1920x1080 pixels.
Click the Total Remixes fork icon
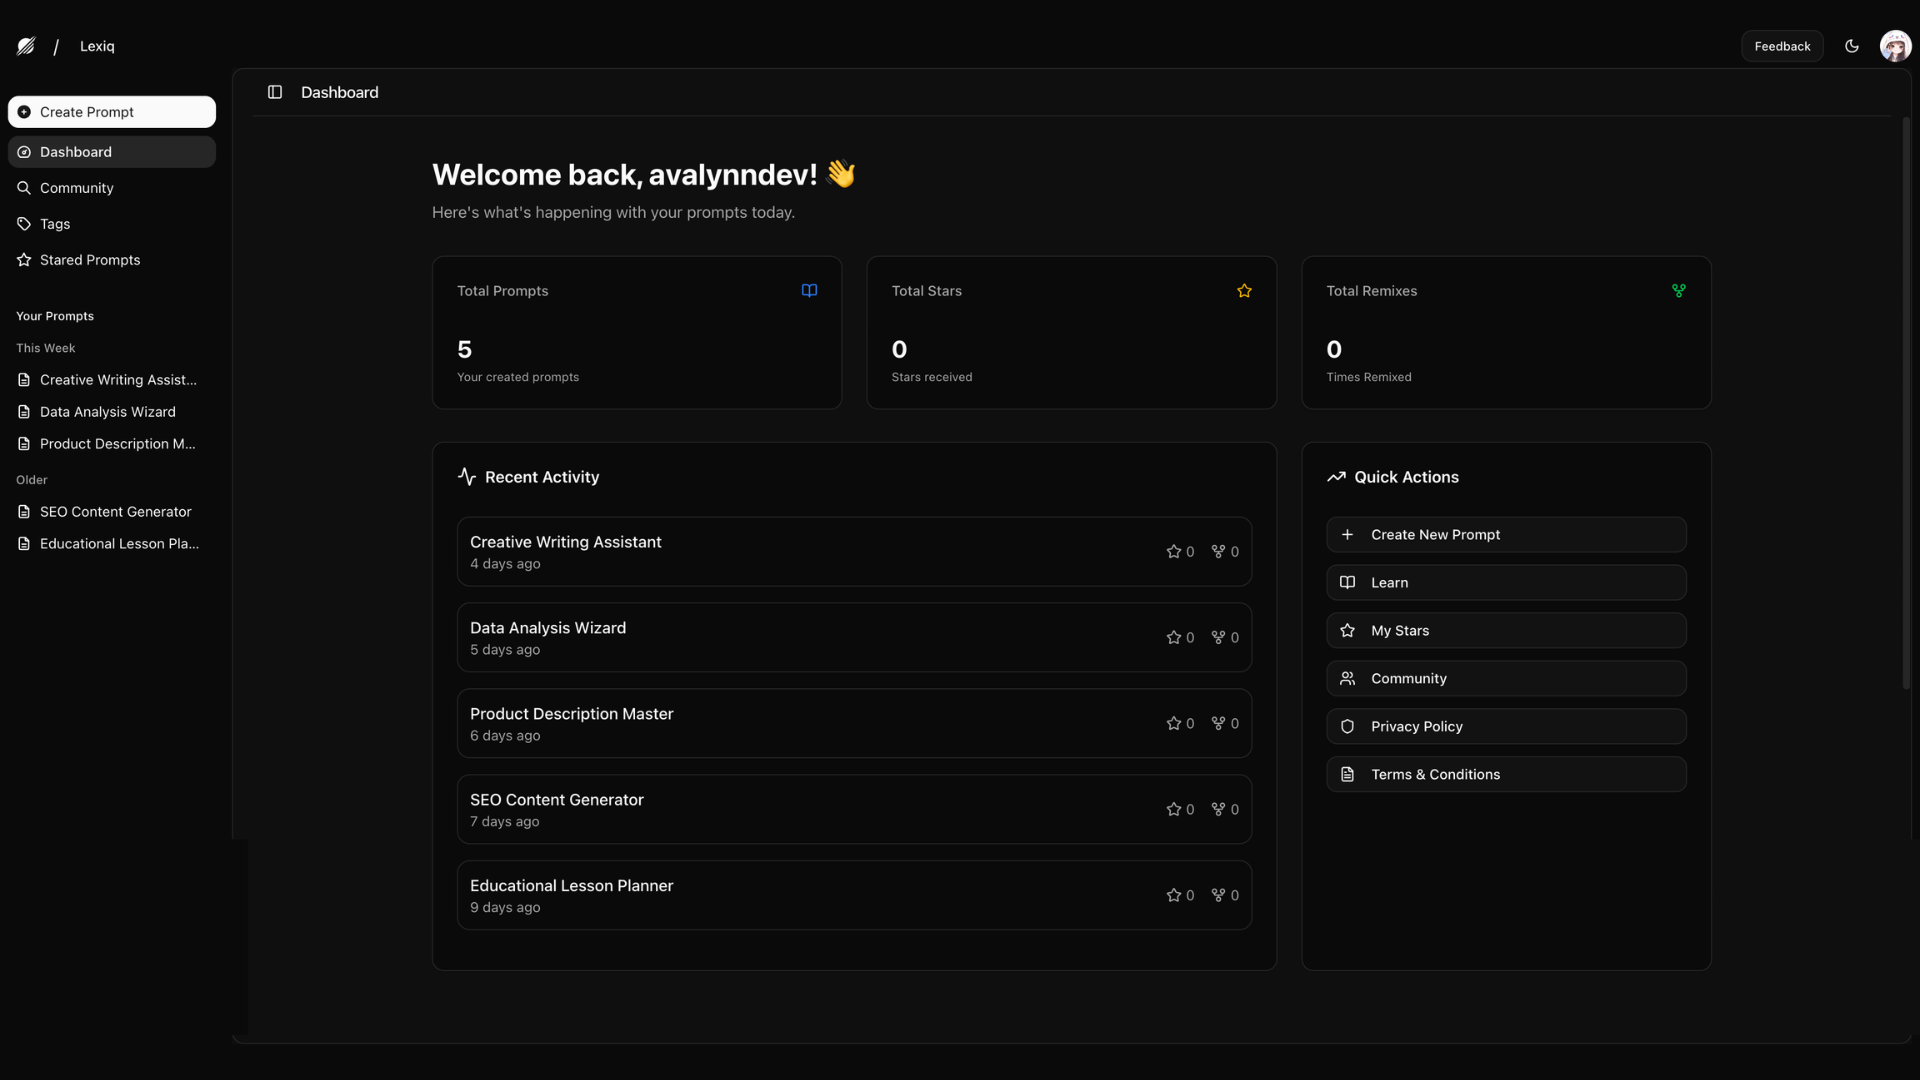click(1679, 291)
